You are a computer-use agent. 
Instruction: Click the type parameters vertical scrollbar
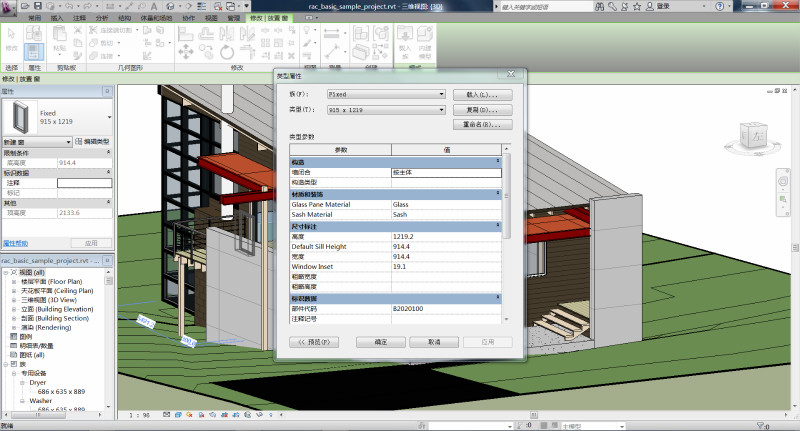[506, 234]
